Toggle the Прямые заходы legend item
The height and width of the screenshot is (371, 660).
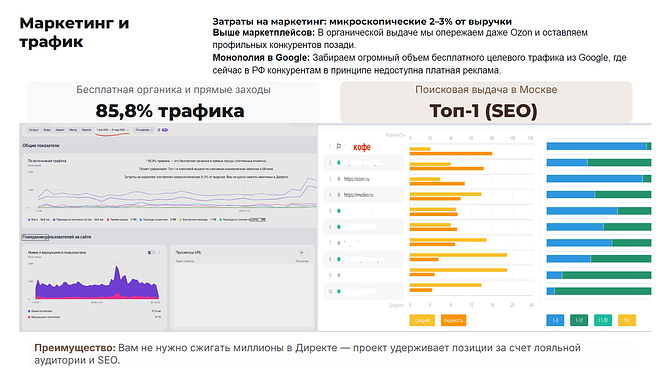point(122,220)
